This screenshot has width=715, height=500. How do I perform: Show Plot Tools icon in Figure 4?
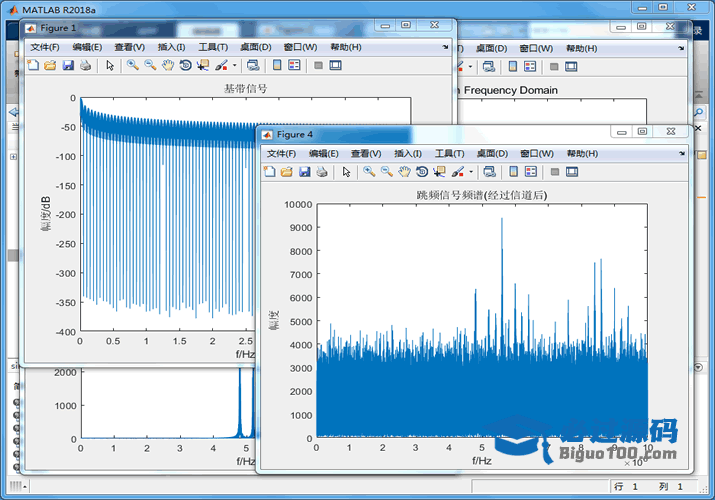(572, 172)
